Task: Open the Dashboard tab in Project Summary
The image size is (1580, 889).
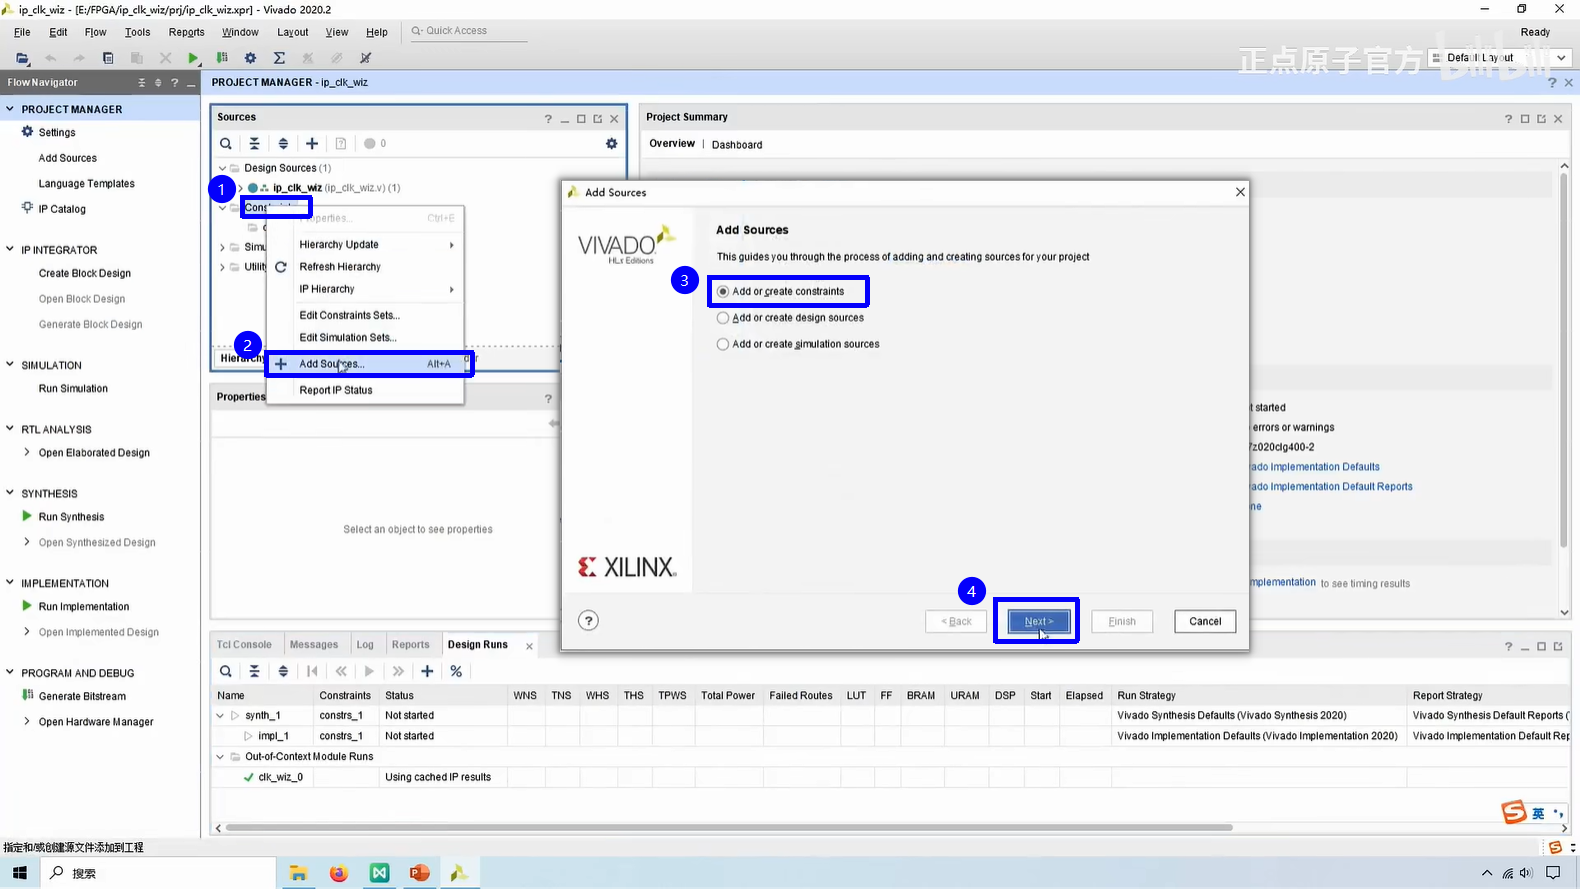Action: point(737,145)
